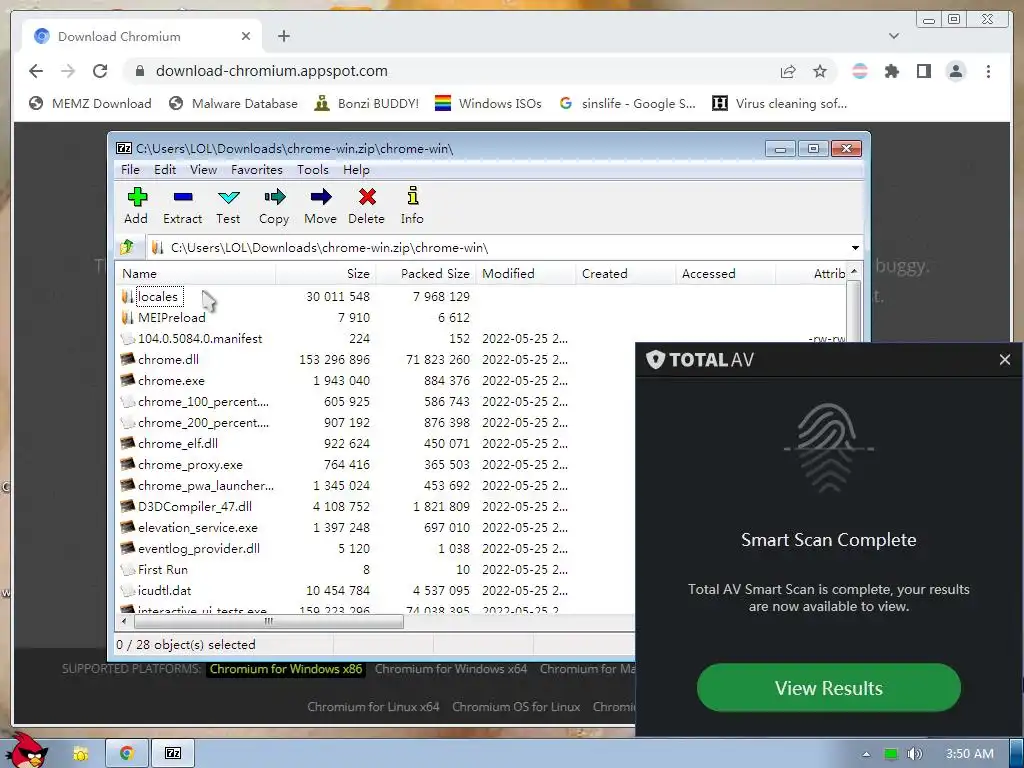Image resolution: width=1024 pixels, height=768 pixels.
Task: Expand the 7-Zip address path dropdown
Action: tap(855, 248)
